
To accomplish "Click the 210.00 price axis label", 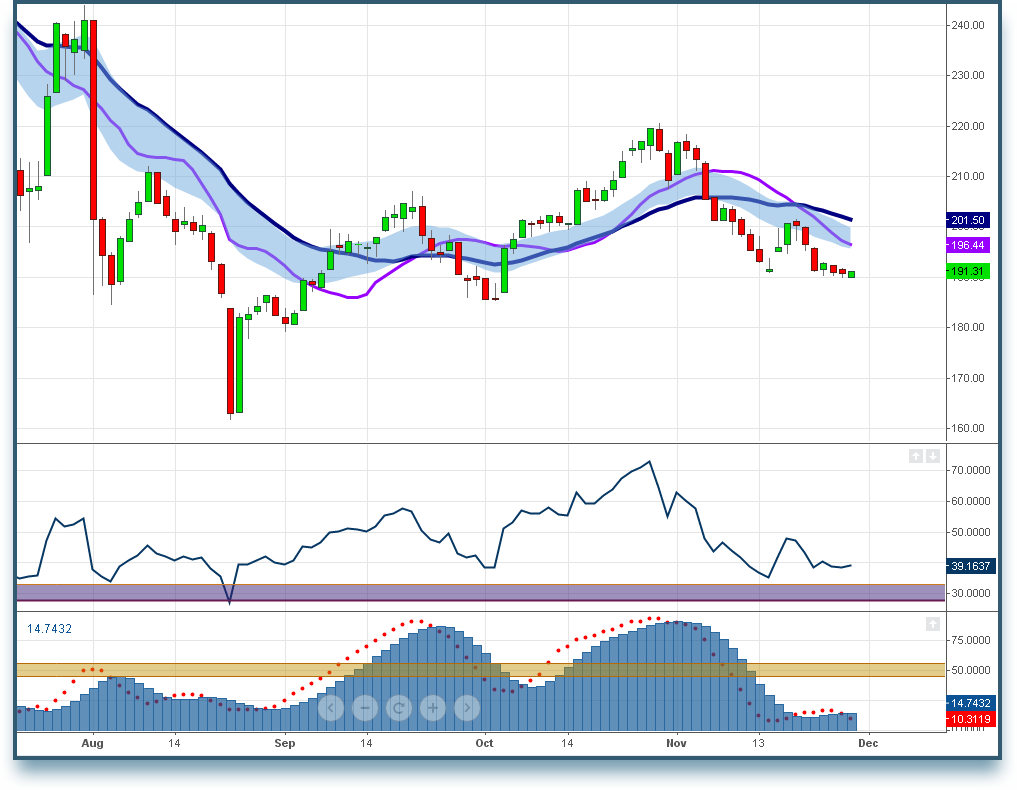I will click(x=968, y=176).
